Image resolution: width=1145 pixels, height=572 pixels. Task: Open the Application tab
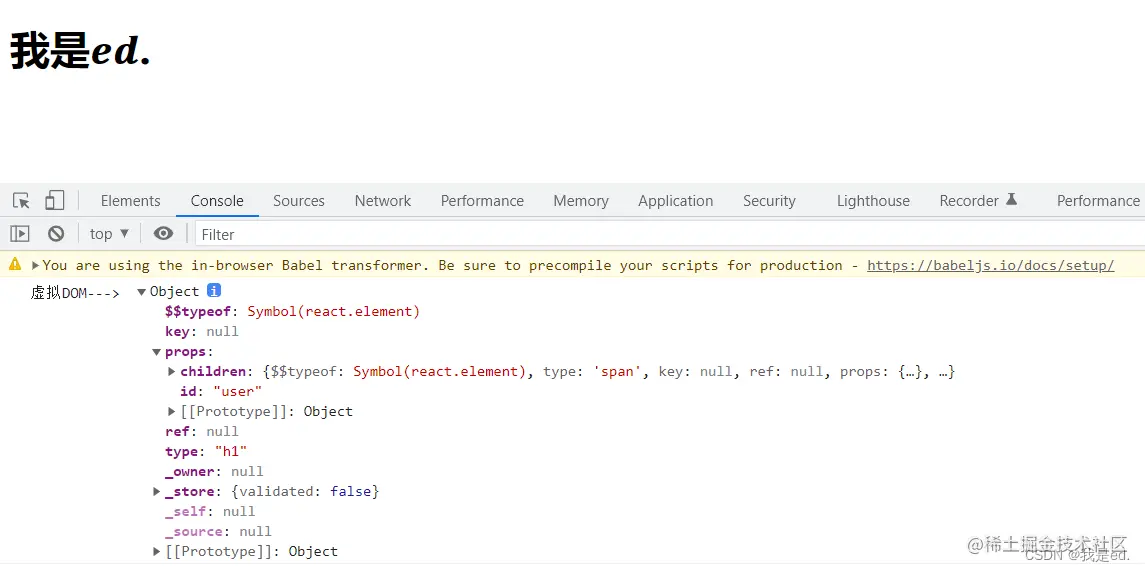pos(675,201)
